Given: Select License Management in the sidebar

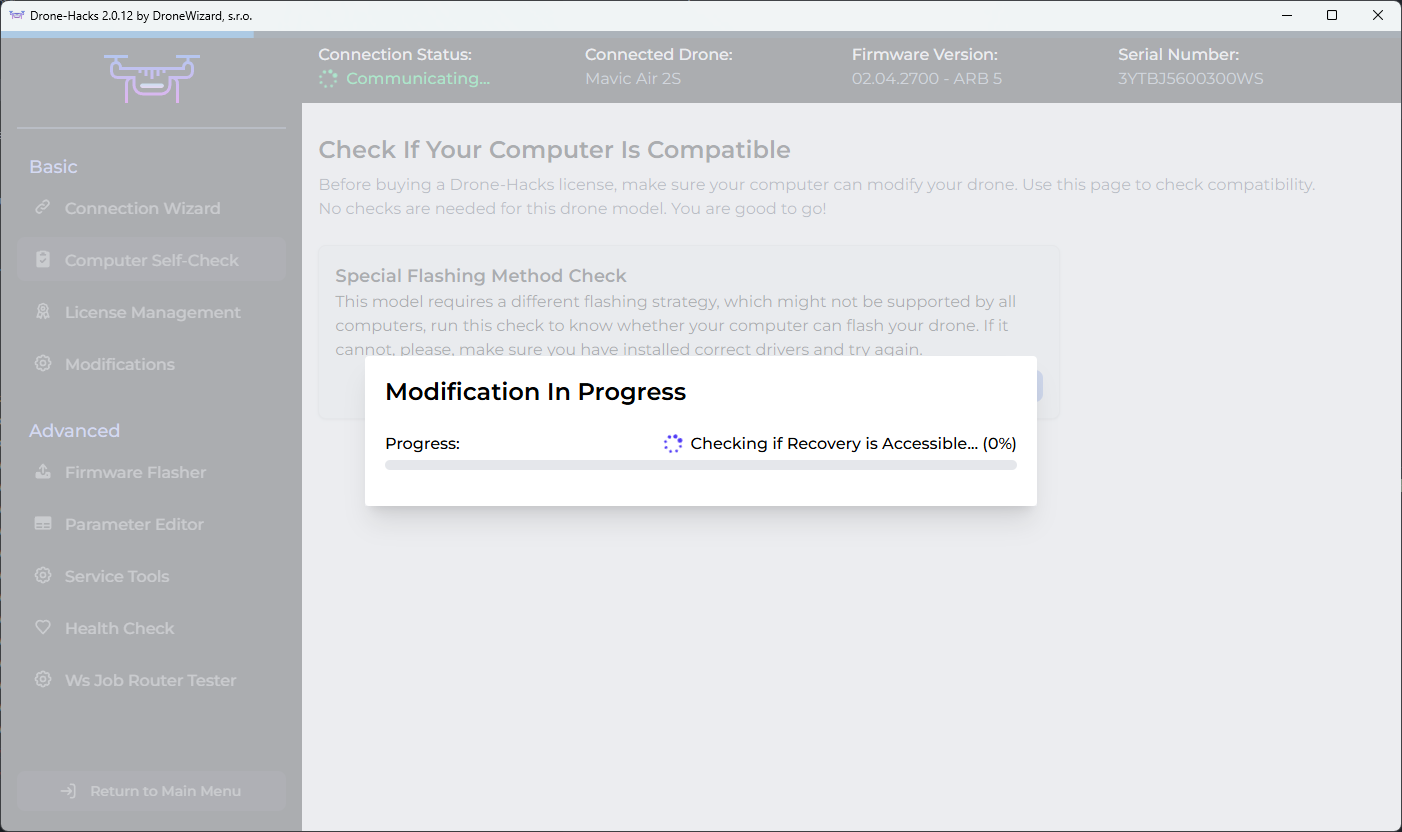Looking at the screenshot, I should (x=152, y=312).
